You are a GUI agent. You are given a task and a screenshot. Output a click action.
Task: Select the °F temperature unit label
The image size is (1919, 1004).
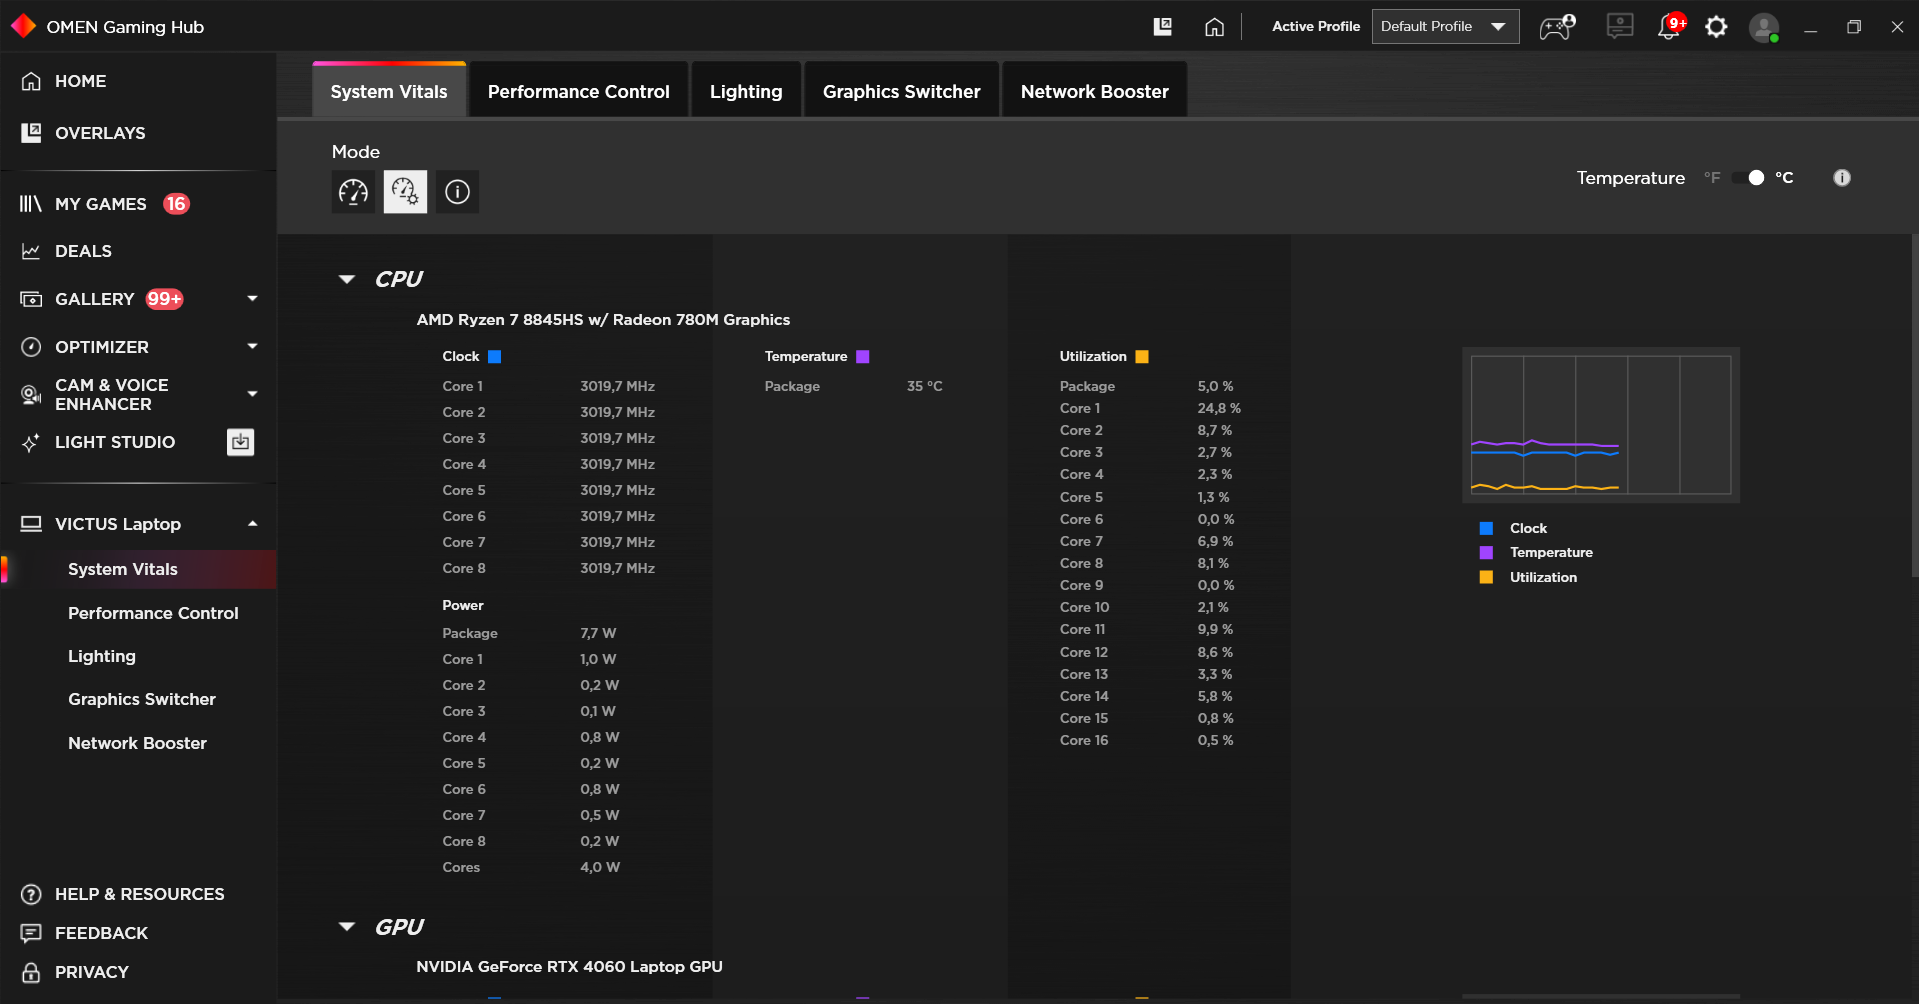click(1712, 178)
